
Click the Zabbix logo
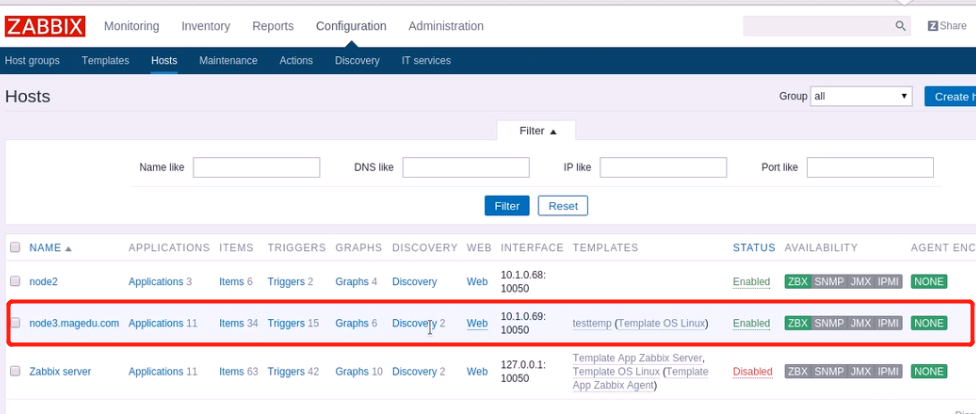click(45, 26)
